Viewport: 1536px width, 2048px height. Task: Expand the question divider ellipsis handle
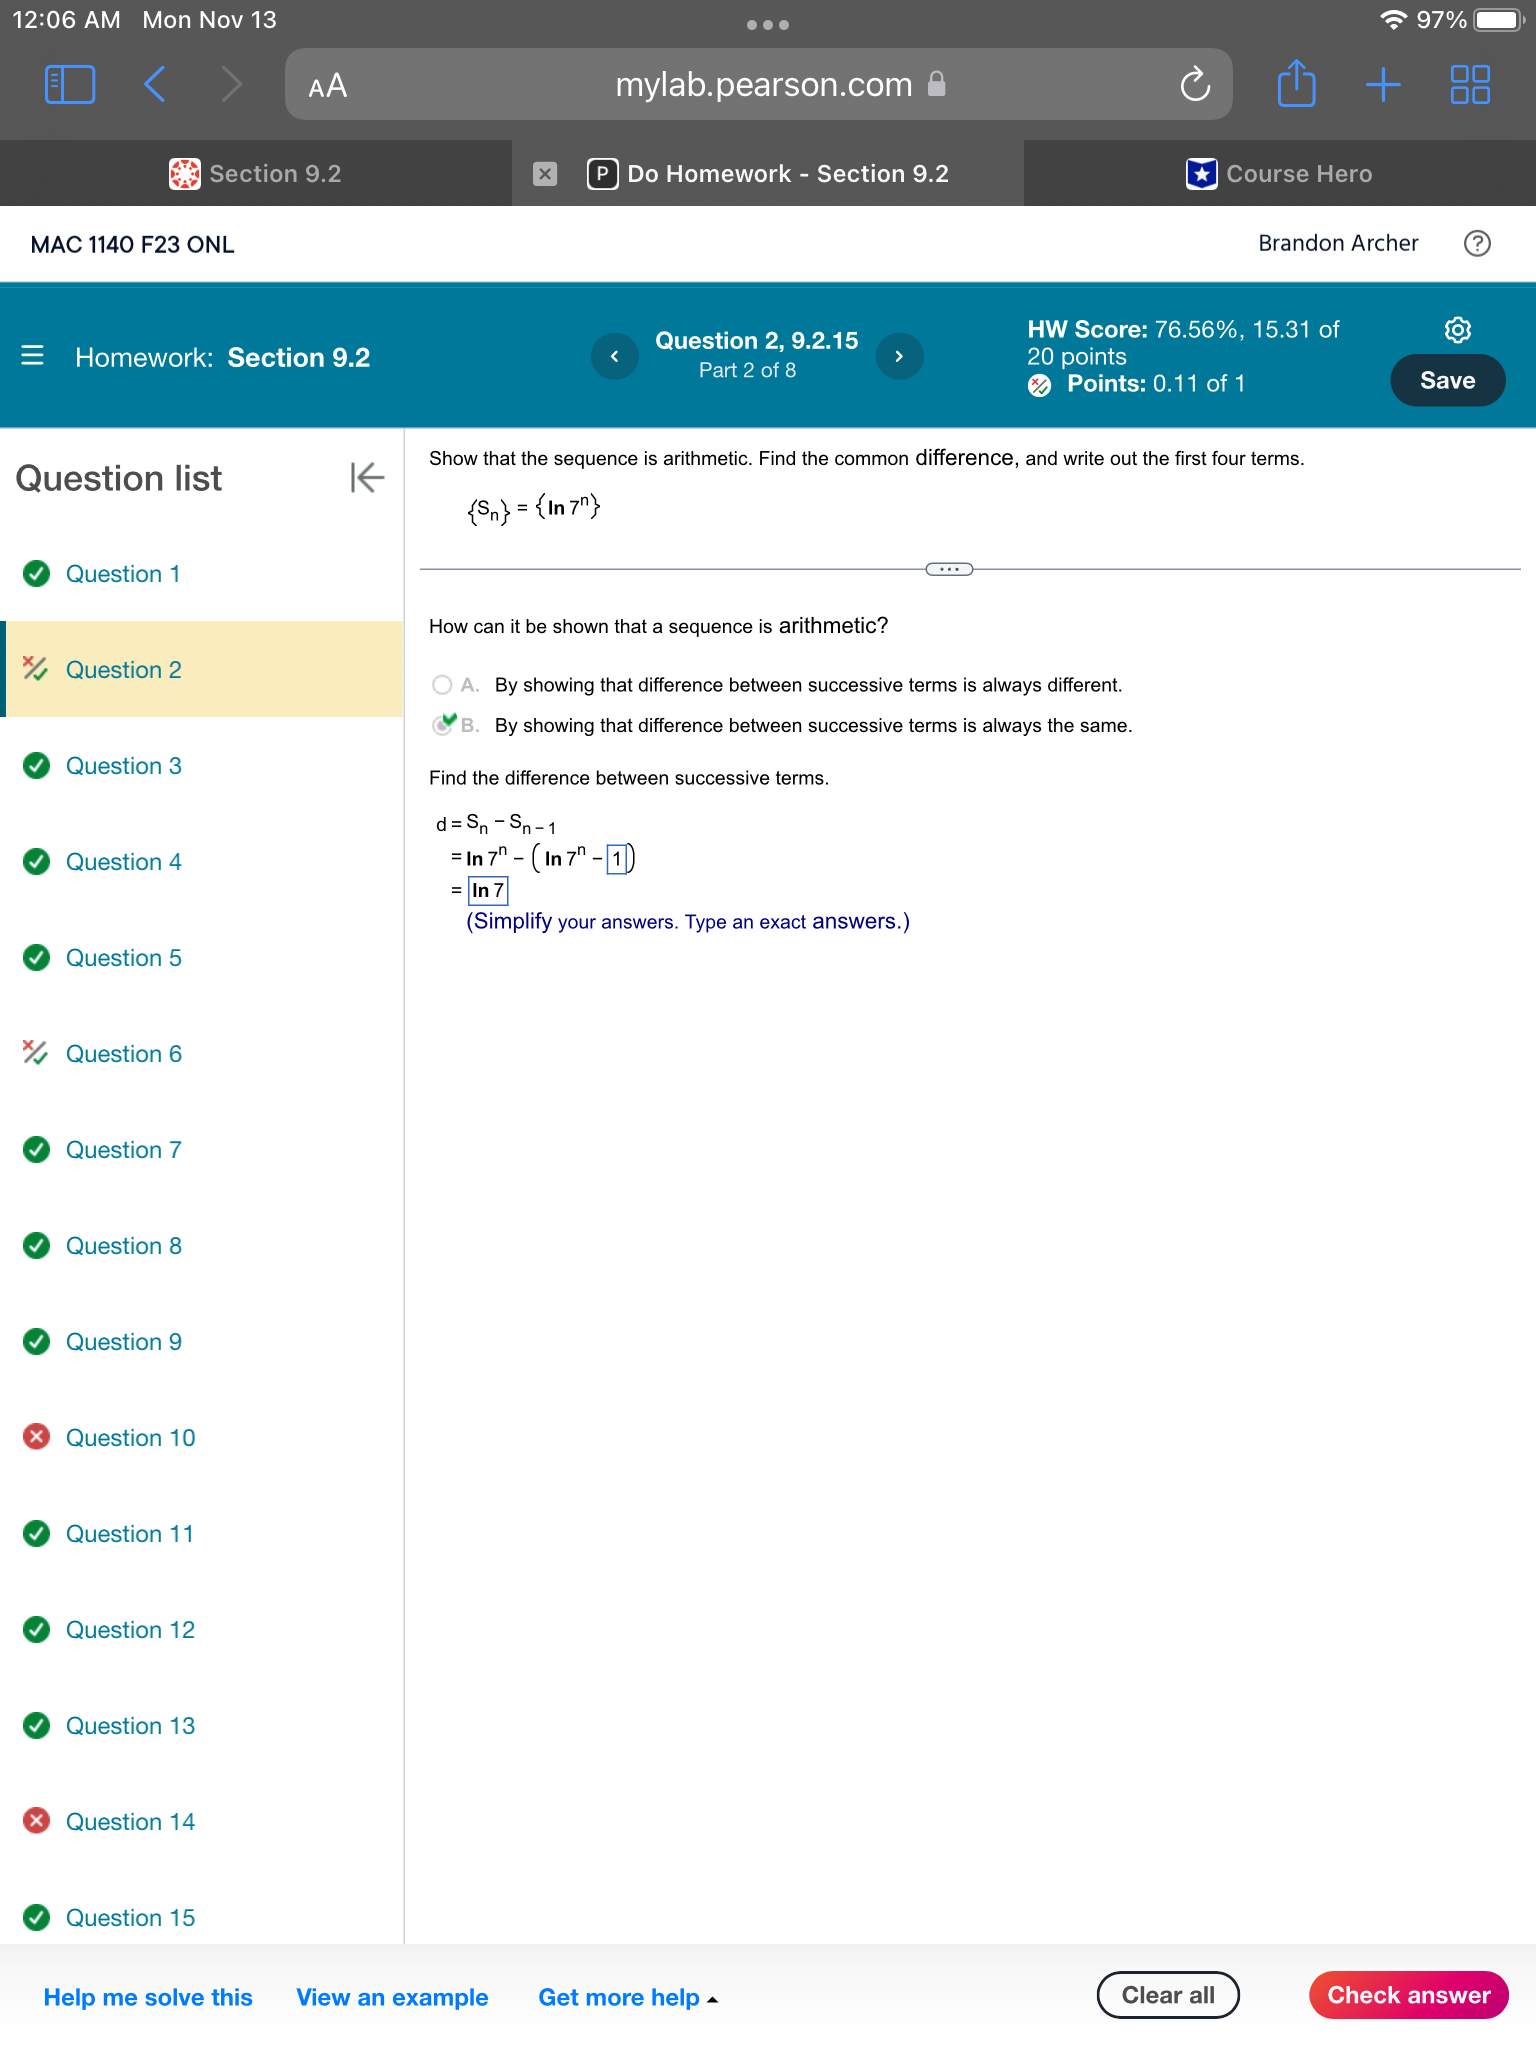pyautogui.click(x=949, y=569)
